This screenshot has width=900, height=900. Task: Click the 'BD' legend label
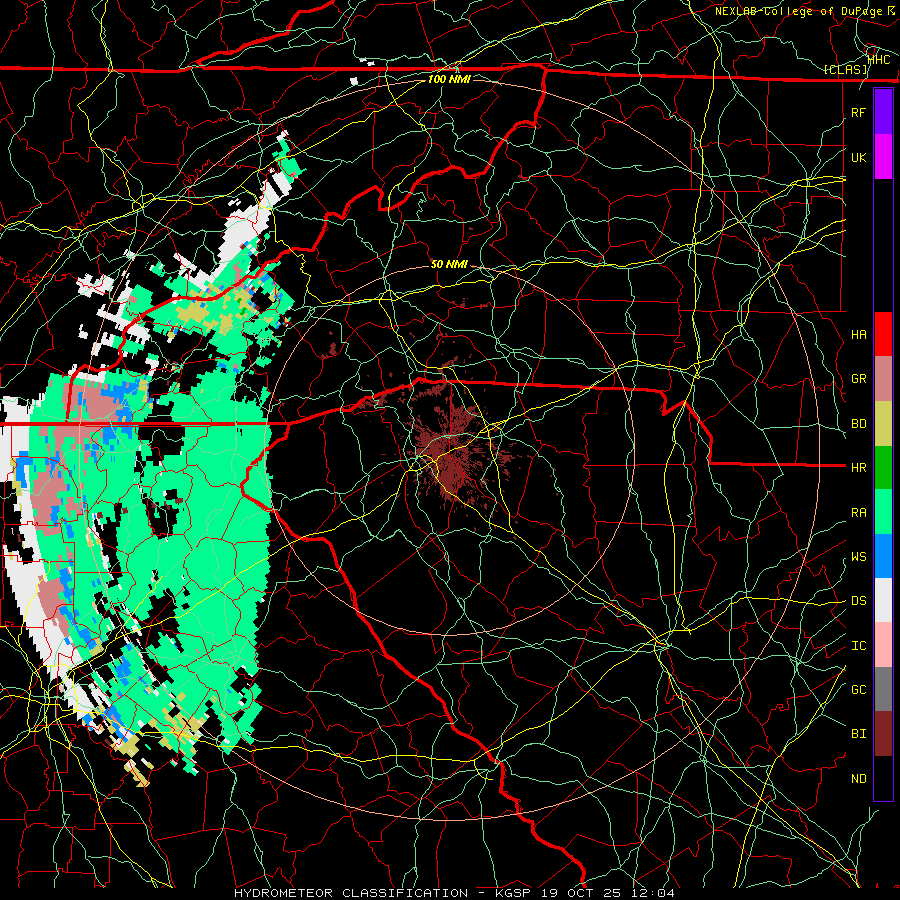[858, 424]
